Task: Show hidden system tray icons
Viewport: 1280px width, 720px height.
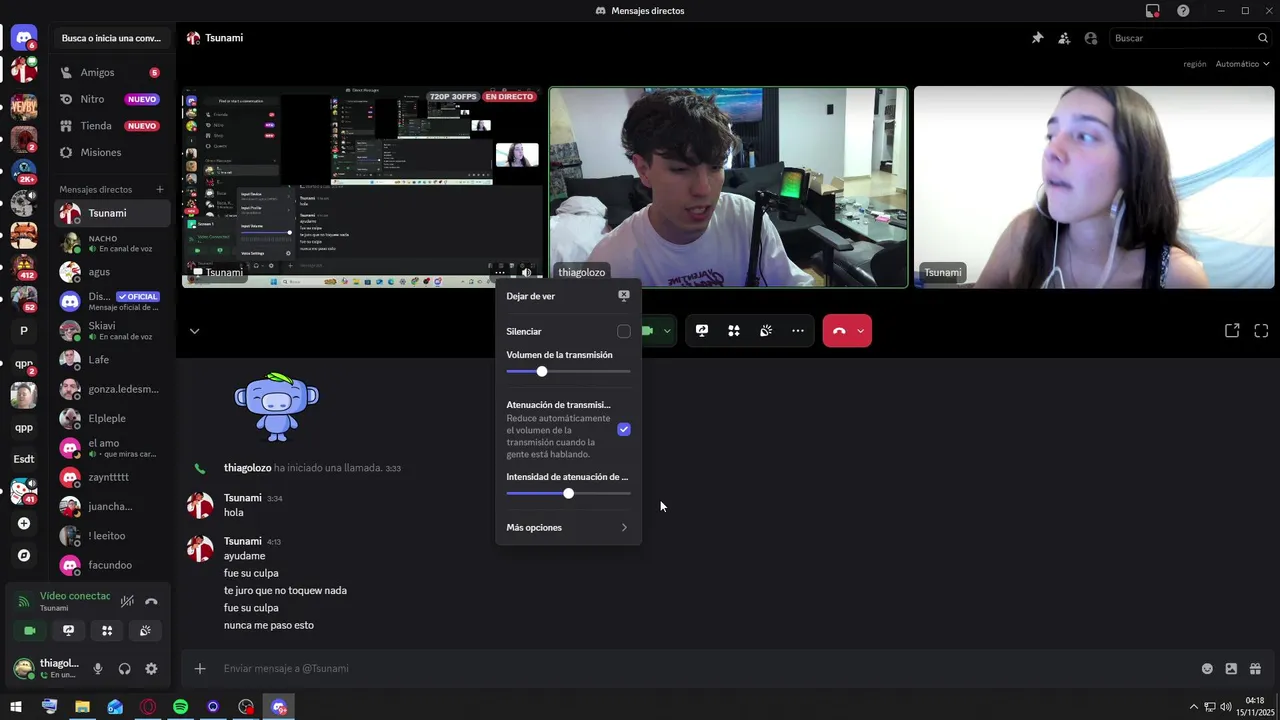Action: point(1193,707)
